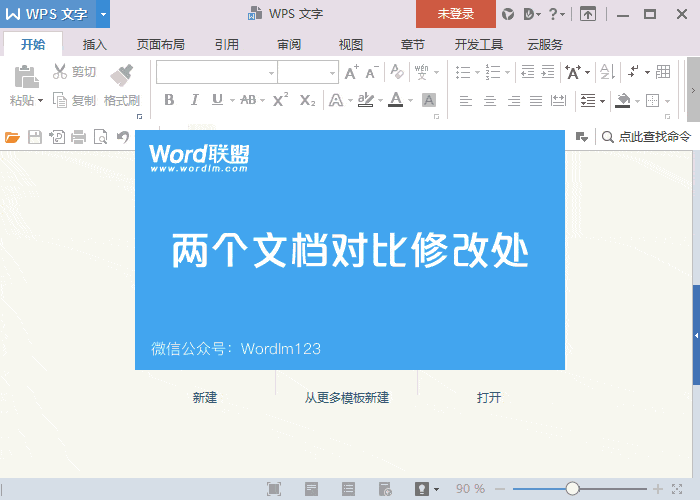
Task: Clear formatting with eraser A icon
Action: [x=397, y=71]
